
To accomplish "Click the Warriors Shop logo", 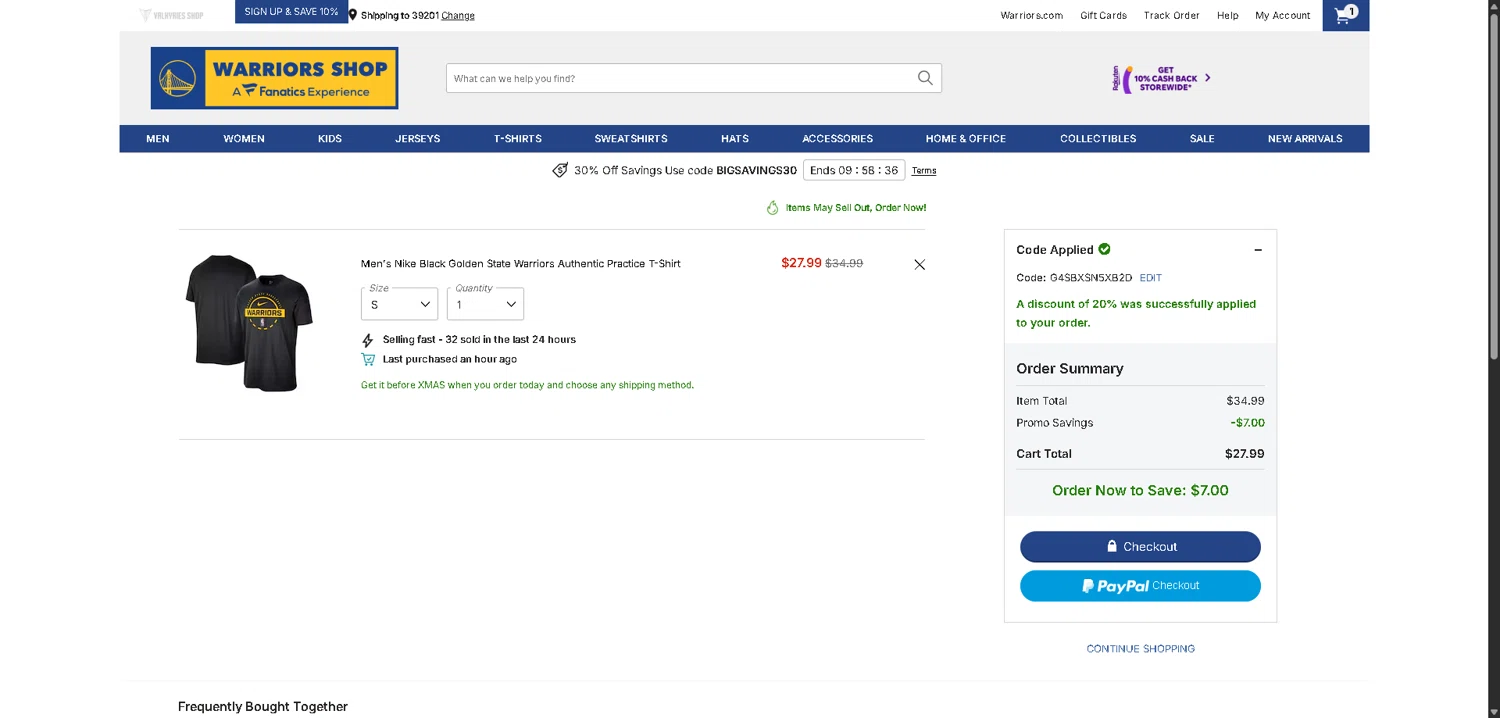I will click(x=274, y=78).
